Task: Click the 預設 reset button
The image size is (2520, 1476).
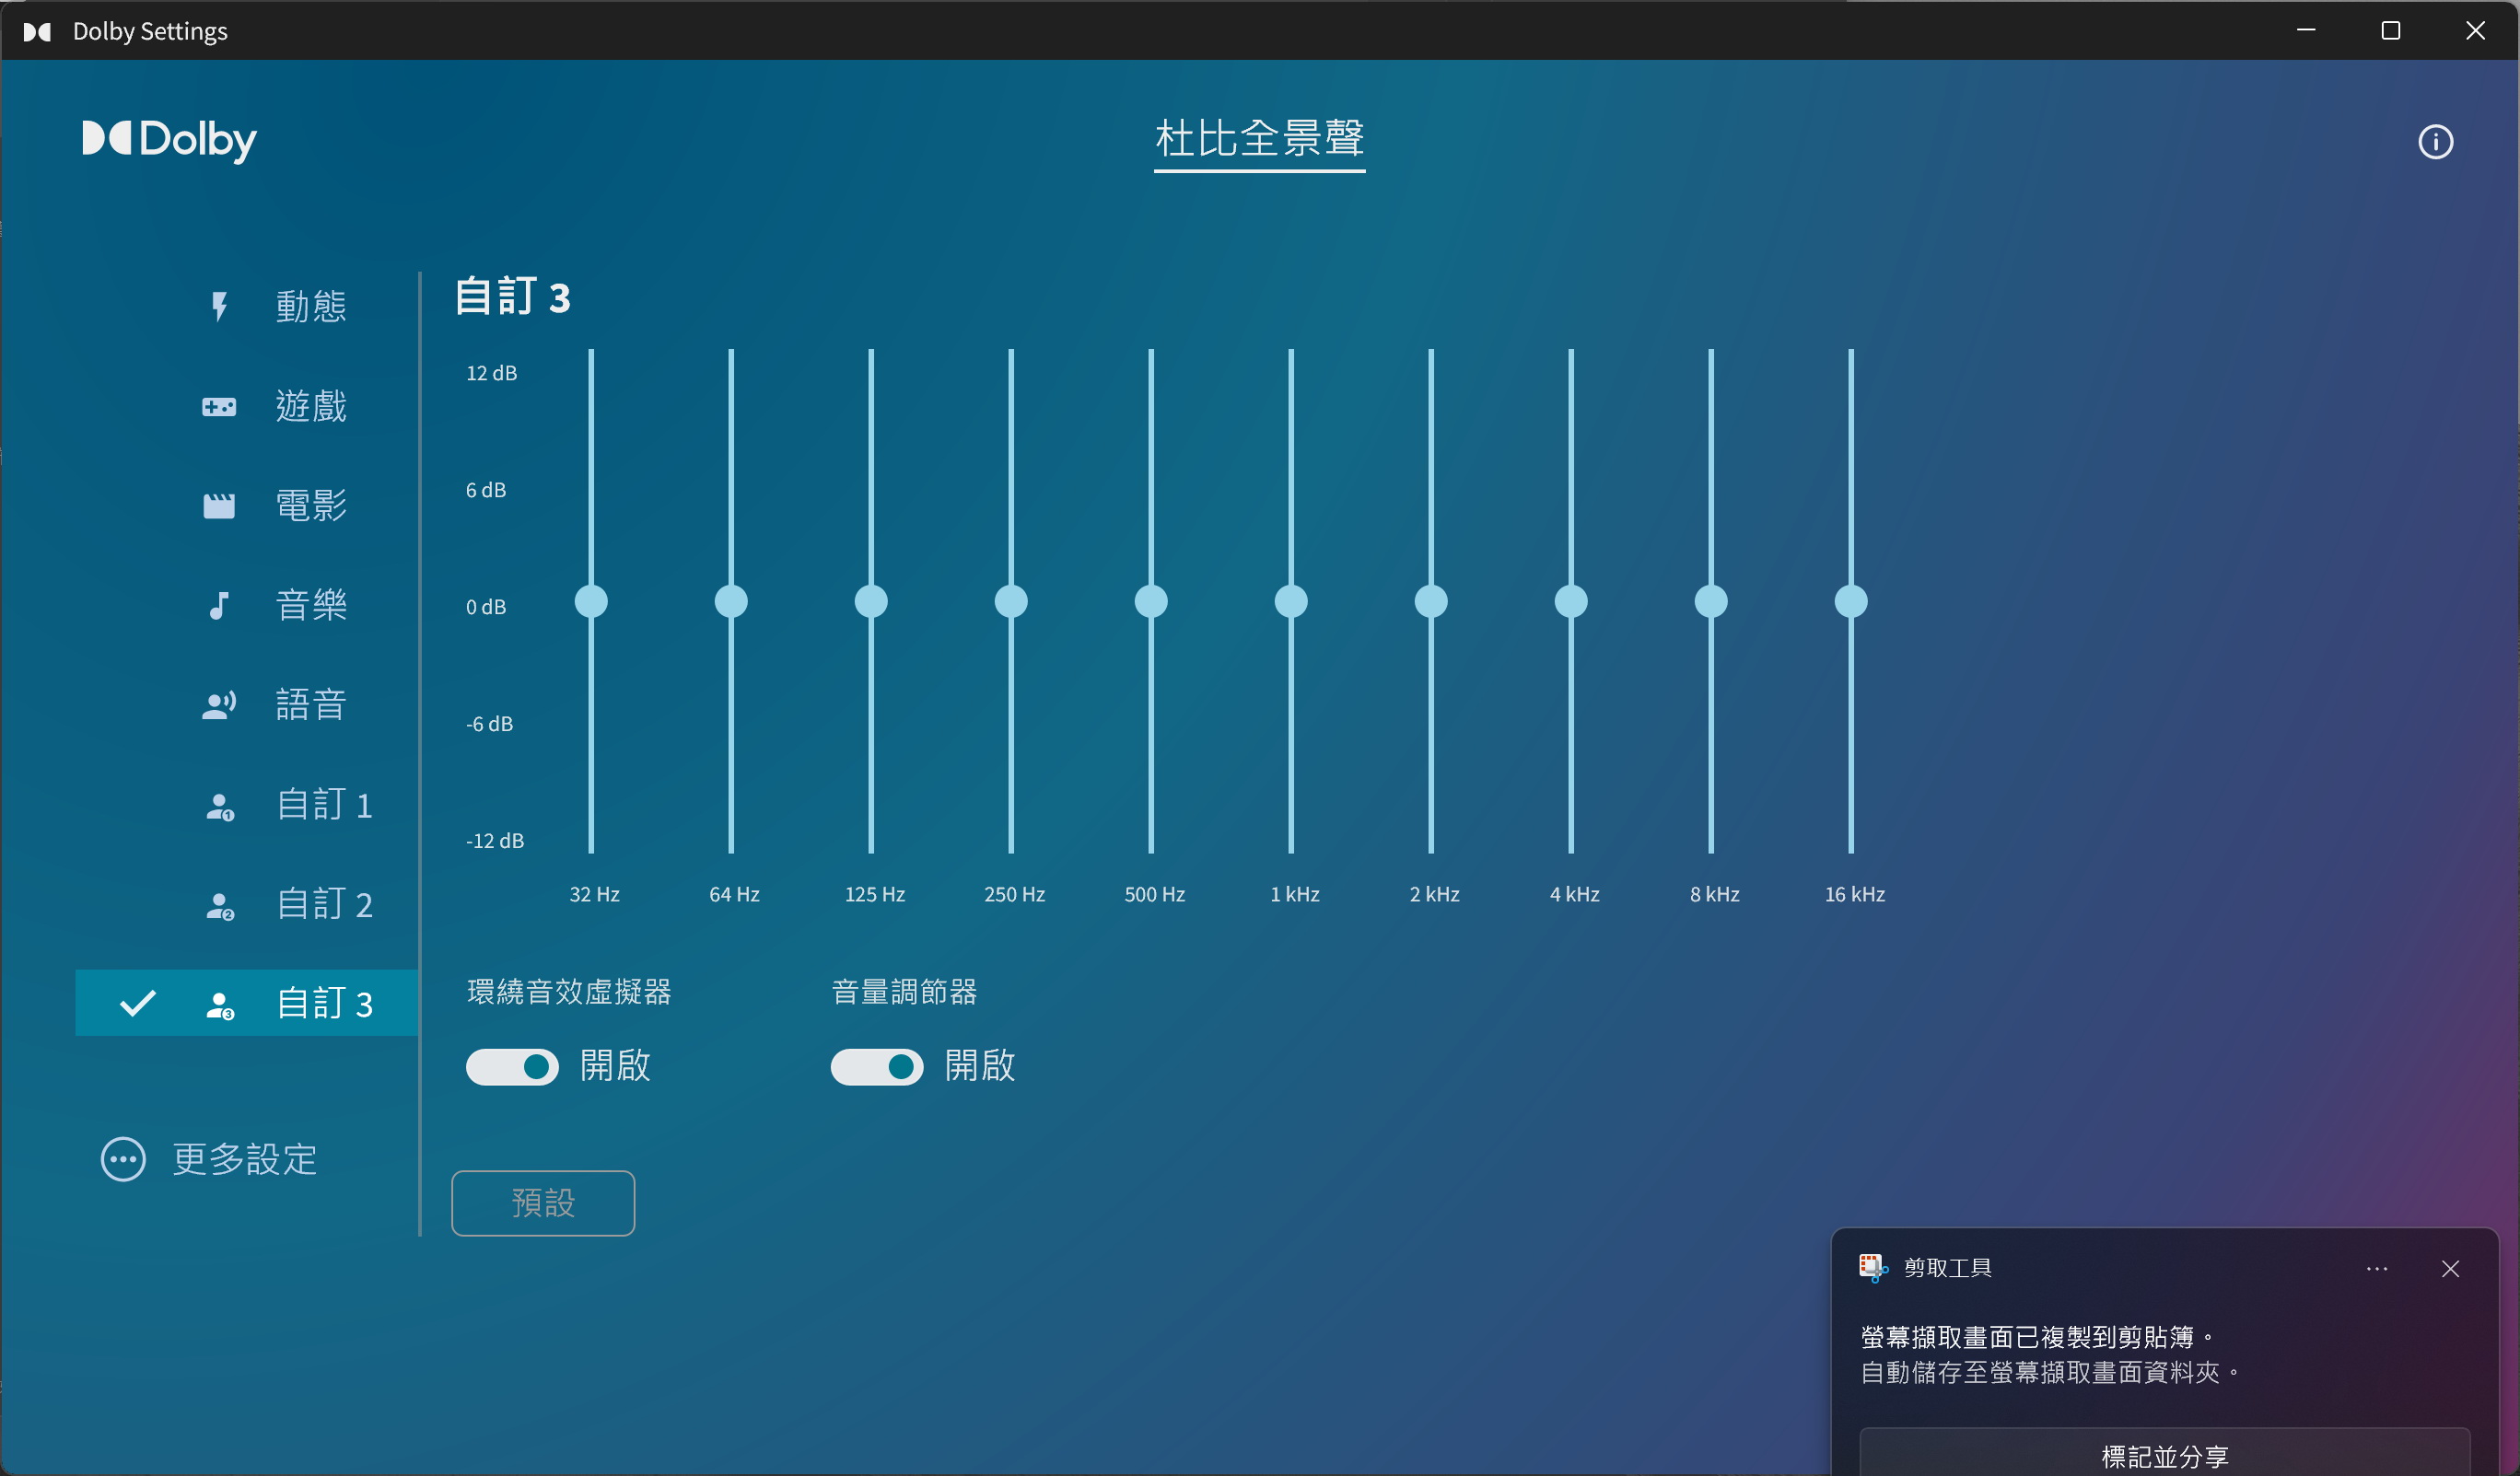Action: coord(543,1203)
